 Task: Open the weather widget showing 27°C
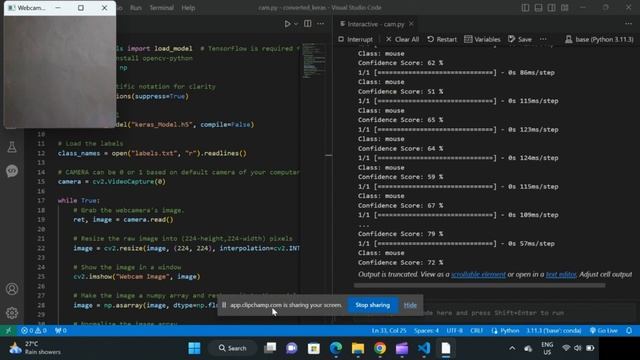pos(35,348)
